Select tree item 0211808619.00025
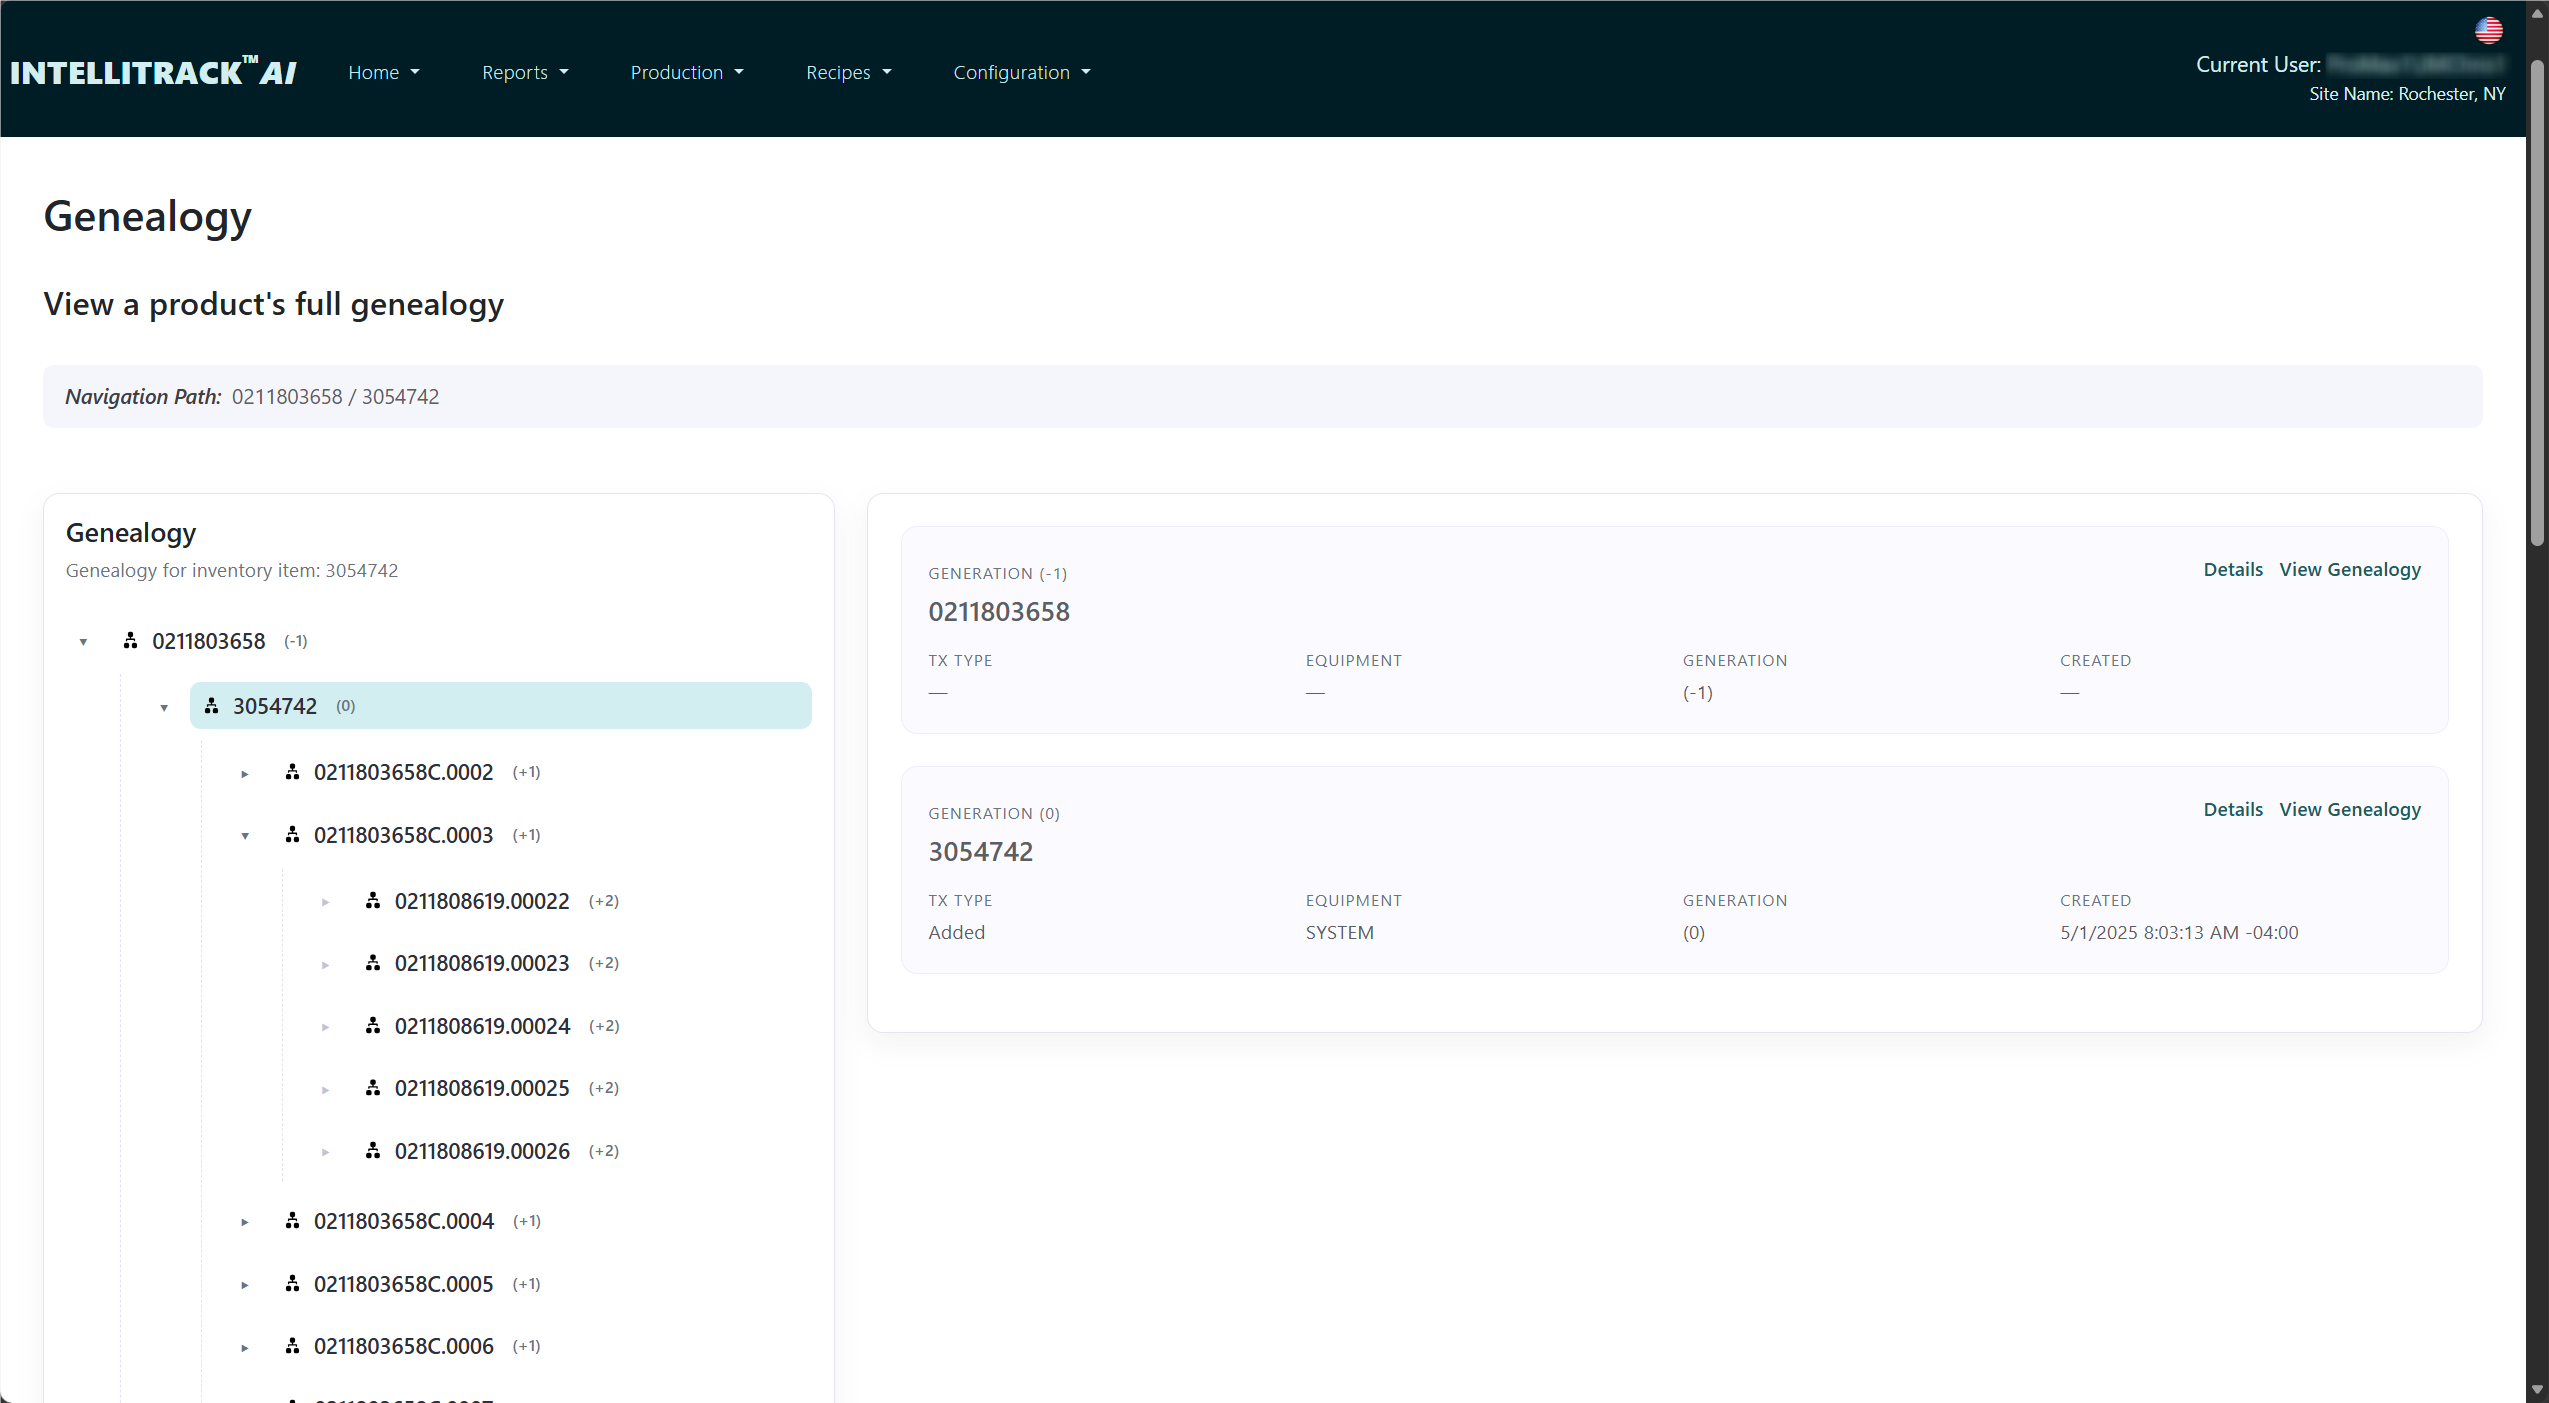This screenshot has width=2549, height=1403. pyautogui.click(x=482, y=1088)
